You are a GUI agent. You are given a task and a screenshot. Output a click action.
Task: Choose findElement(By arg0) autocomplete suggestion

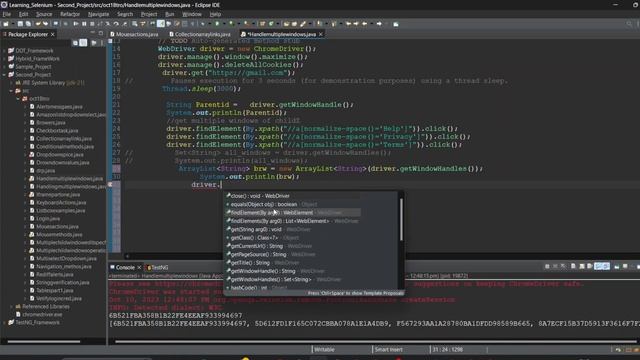tap(293, 213)
